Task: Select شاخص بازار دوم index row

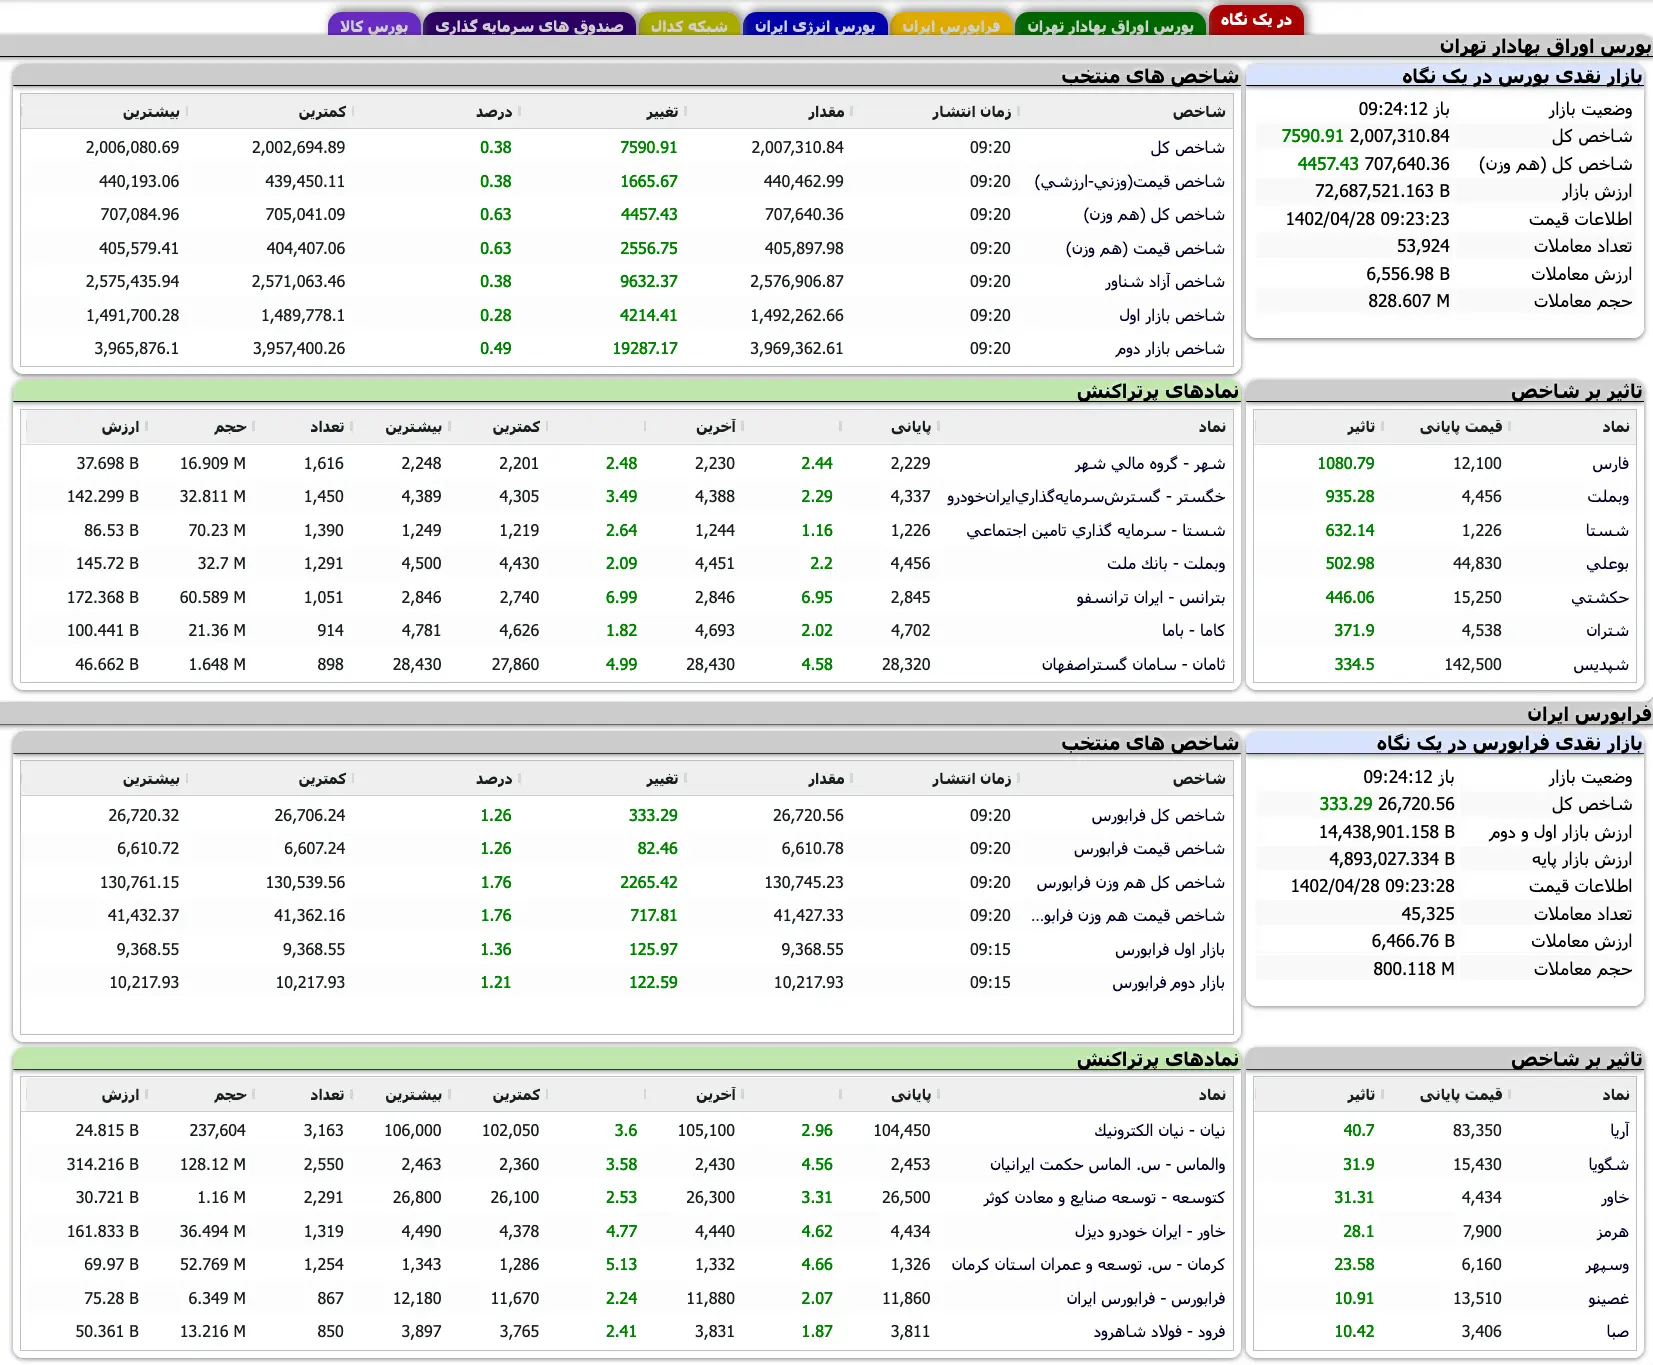Action: [x=627, y=348]
